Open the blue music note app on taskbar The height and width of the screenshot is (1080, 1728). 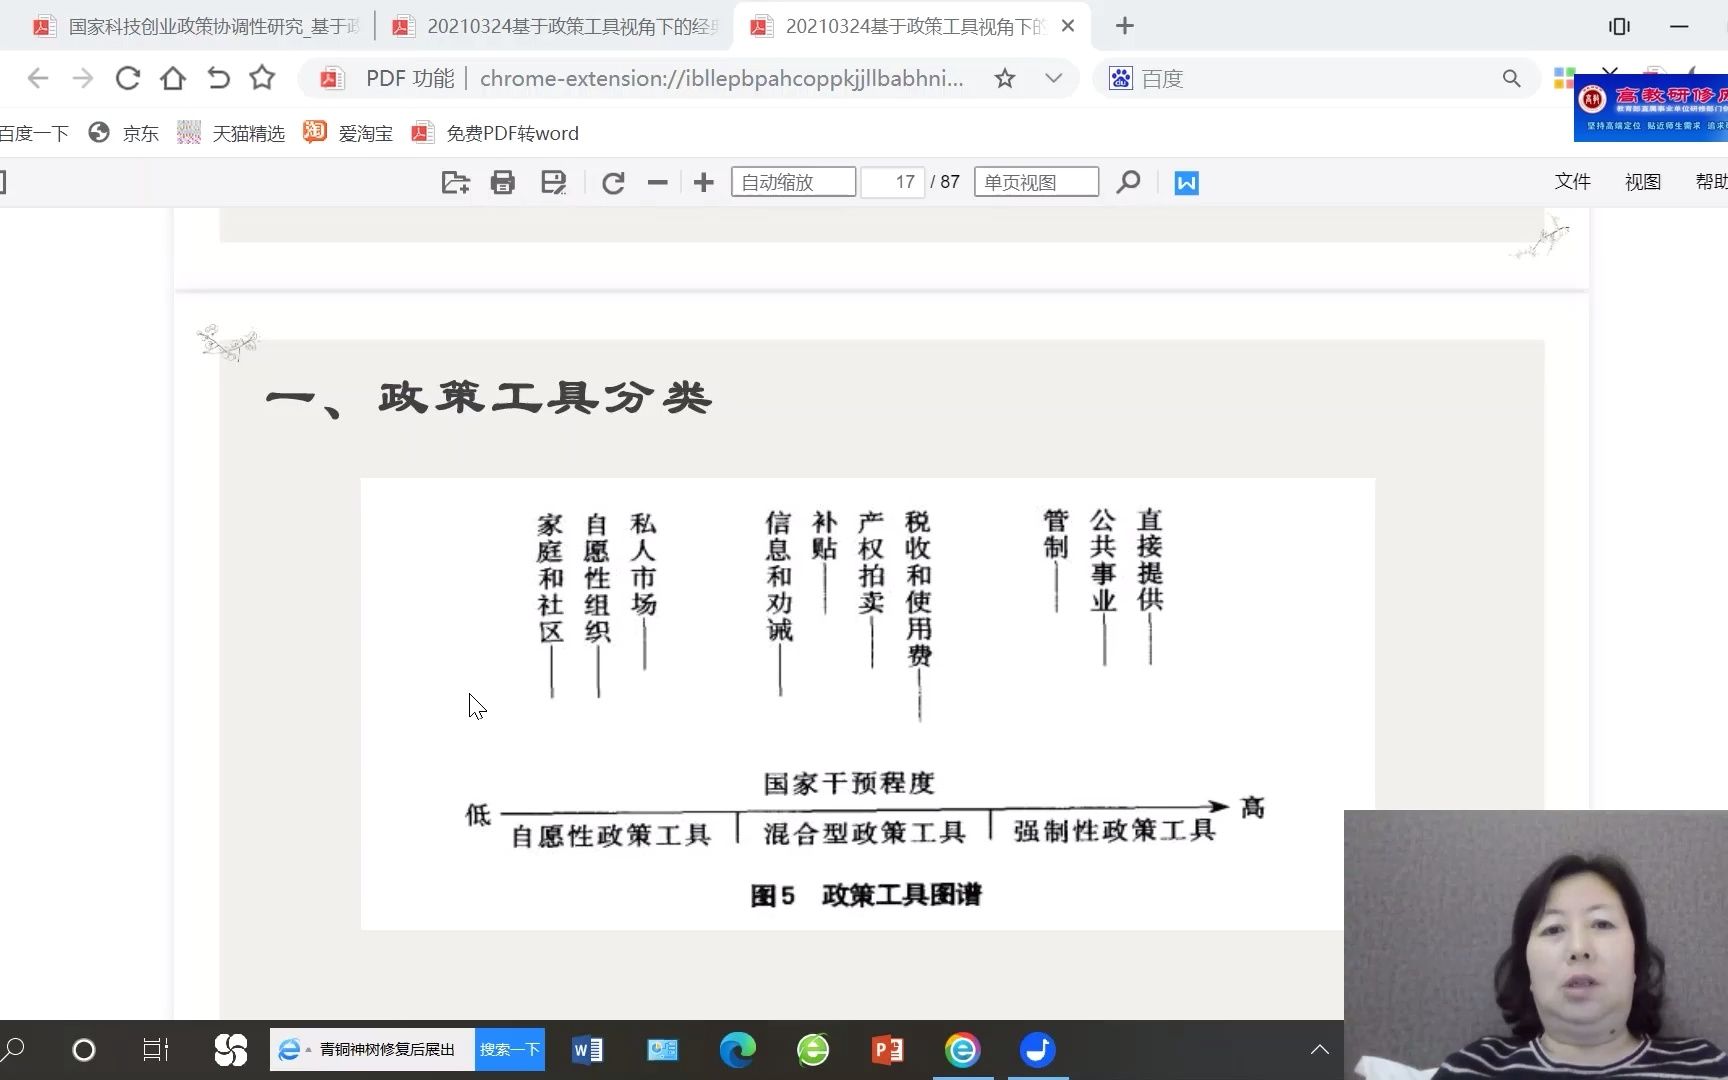click(x=1038, y=1050)
